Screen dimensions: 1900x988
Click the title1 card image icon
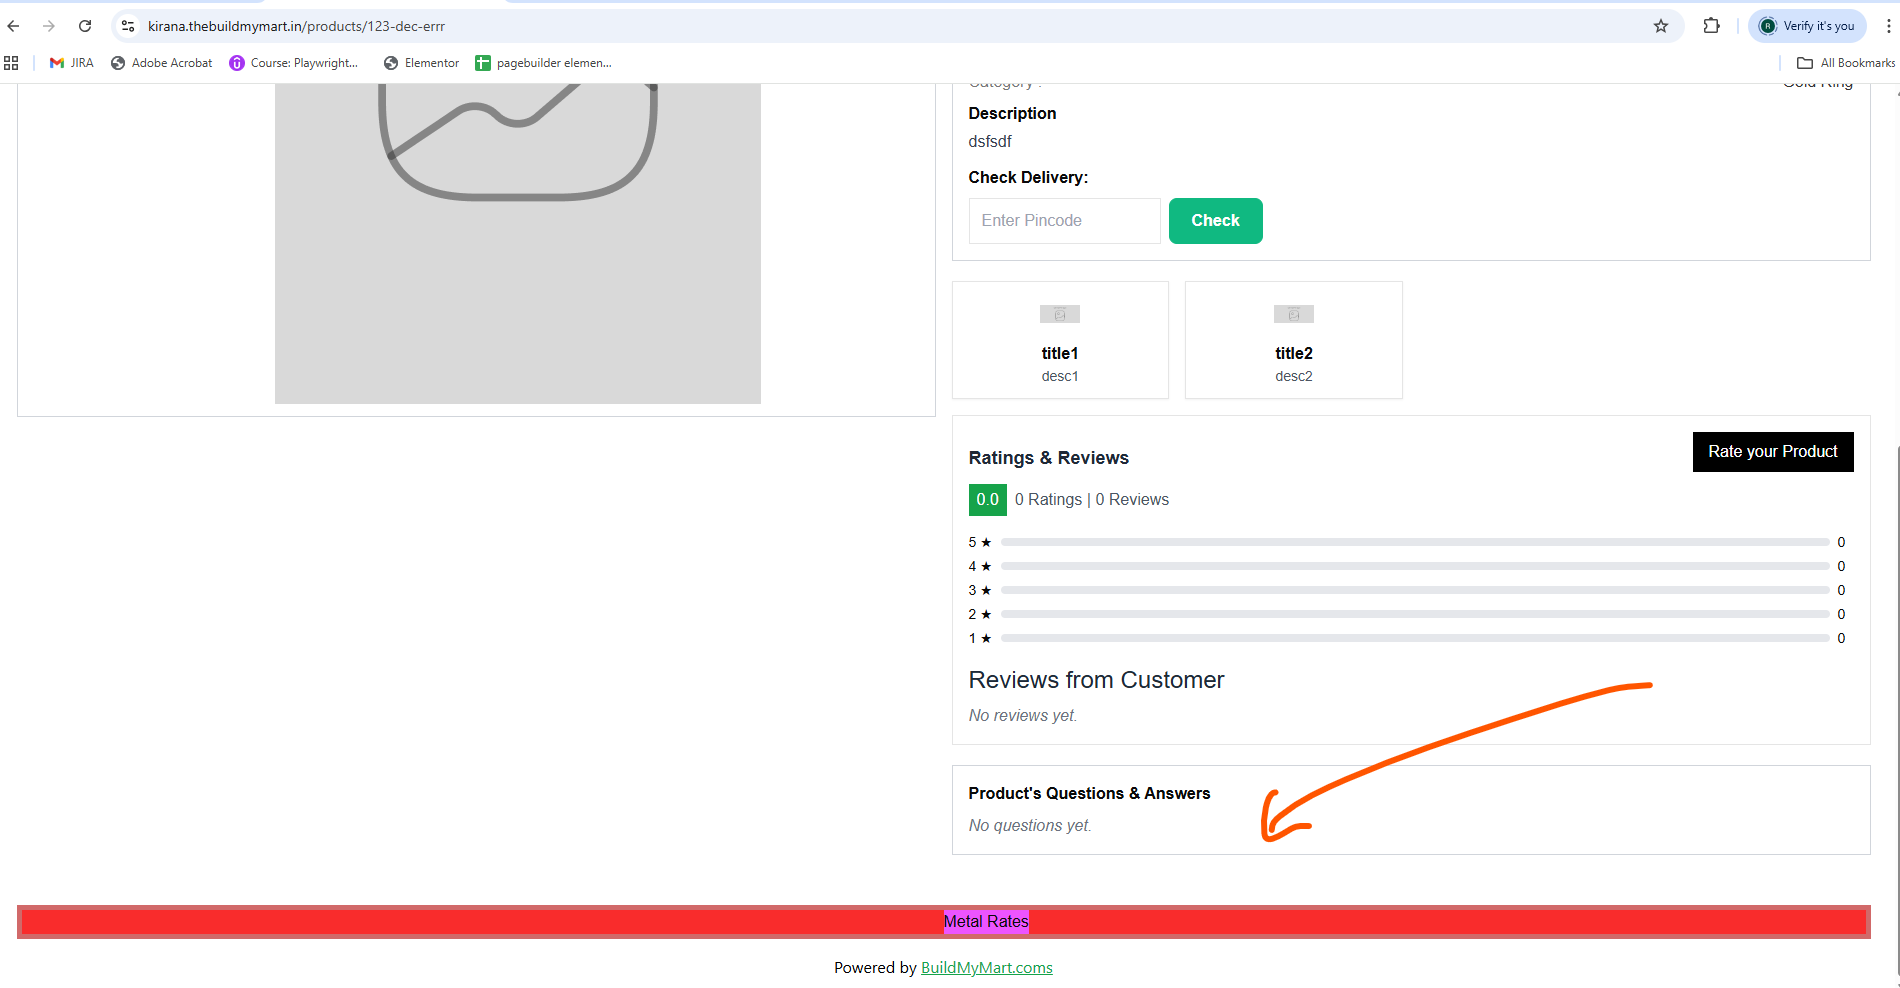(x=1060, y=314)
